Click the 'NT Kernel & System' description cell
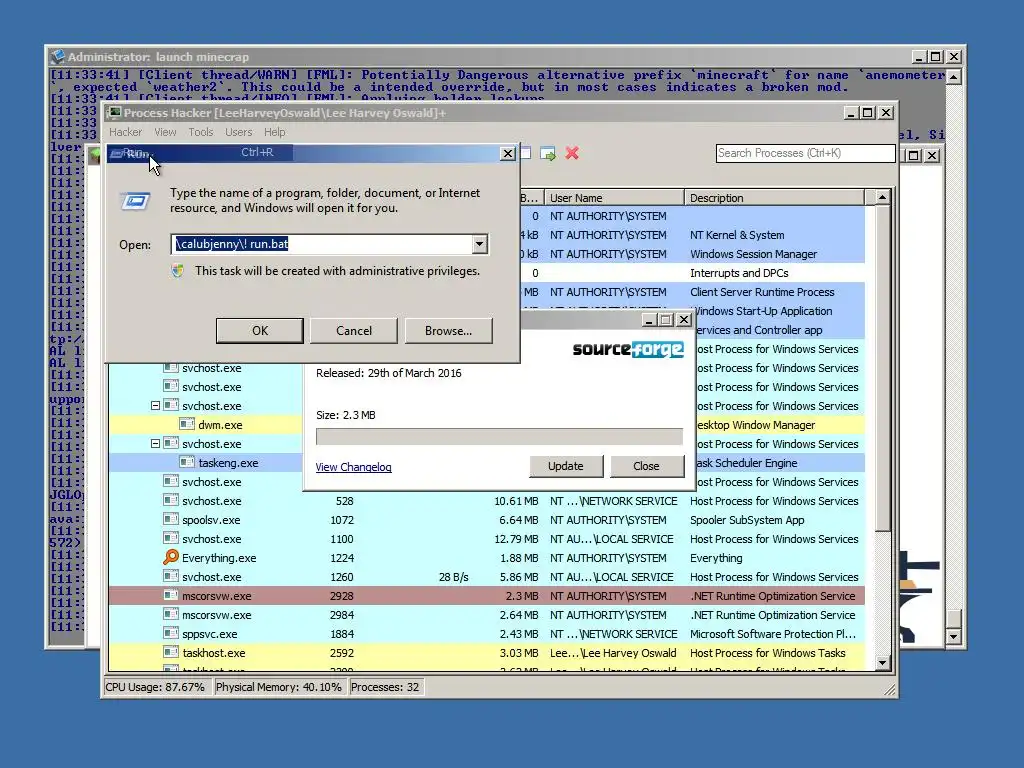 737,235
